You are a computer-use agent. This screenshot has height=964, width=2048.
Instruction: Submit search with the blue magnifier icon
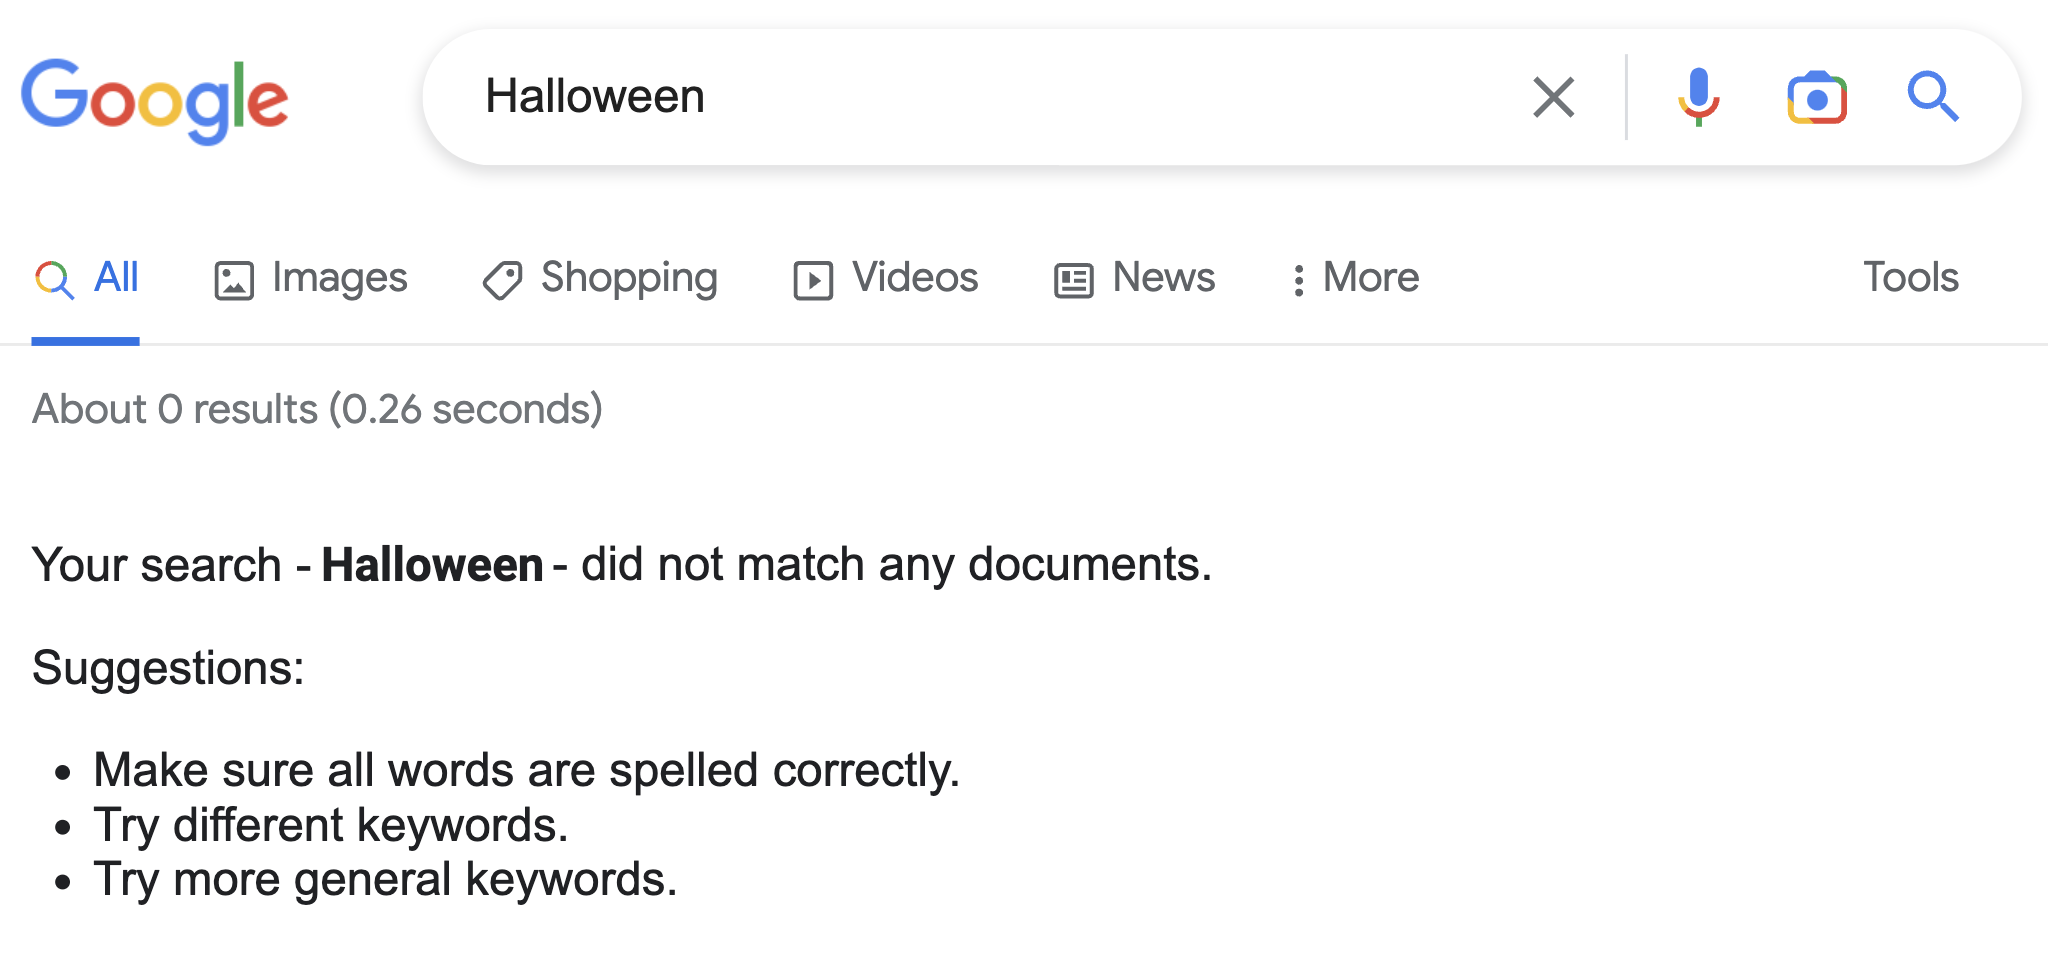pyautogui.click(x=1932, y=97)
